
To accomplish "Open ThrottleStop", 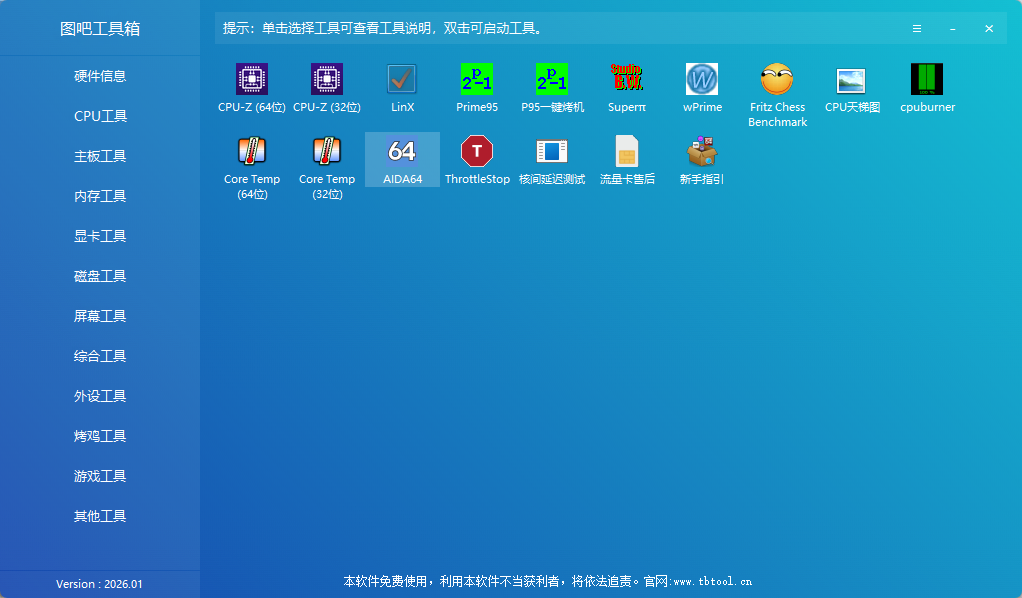I will 477,160.
